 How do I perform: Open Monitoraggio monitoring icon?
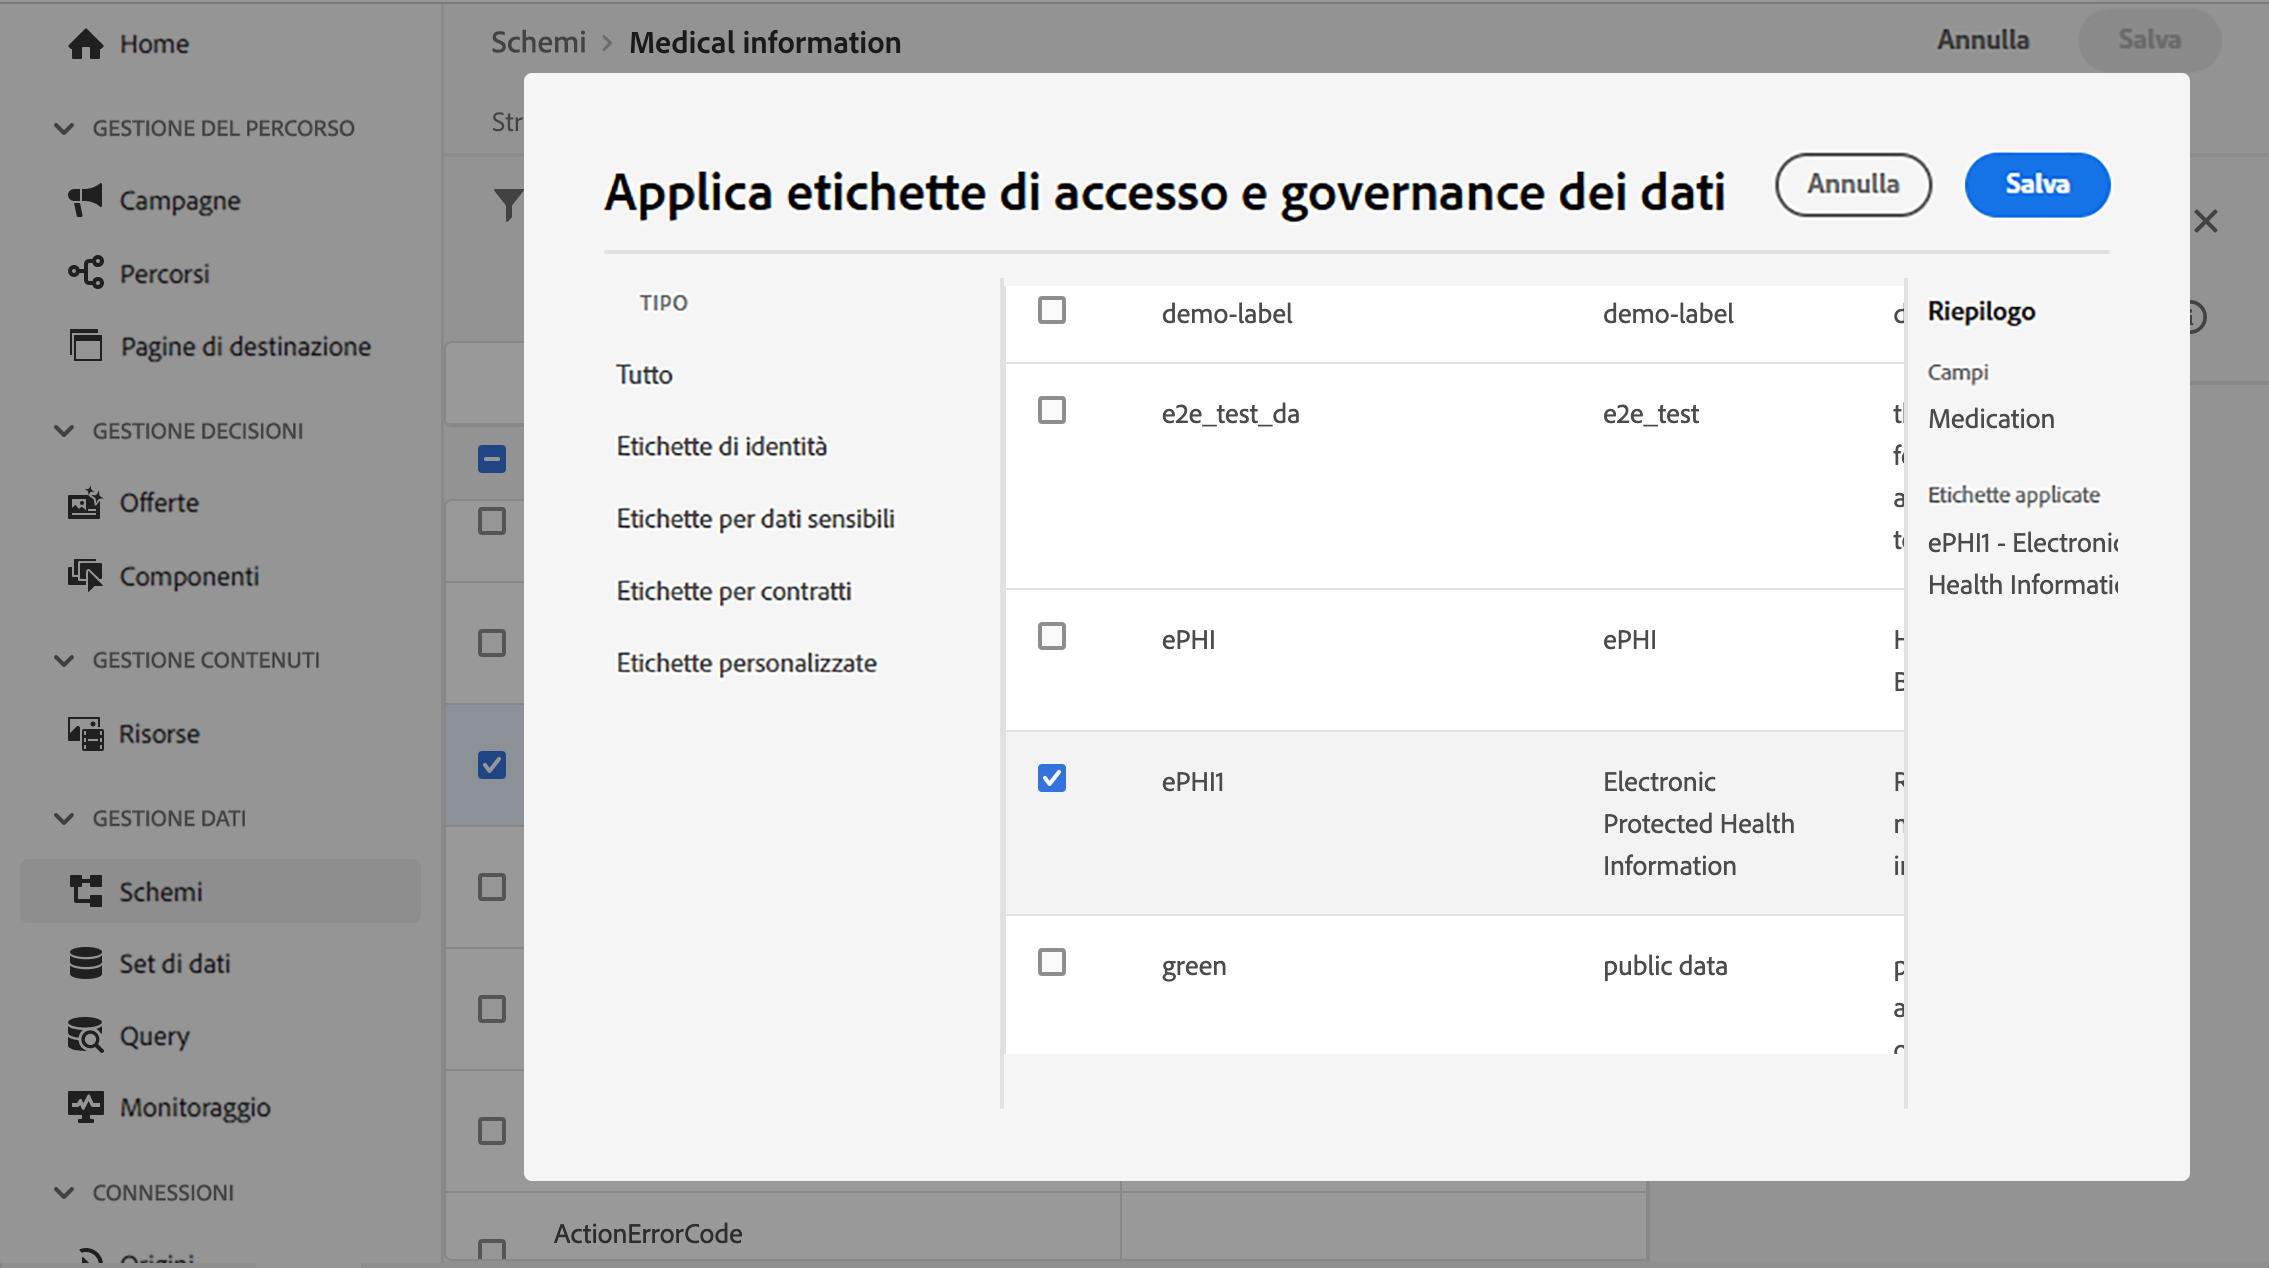pos(86,1107)
